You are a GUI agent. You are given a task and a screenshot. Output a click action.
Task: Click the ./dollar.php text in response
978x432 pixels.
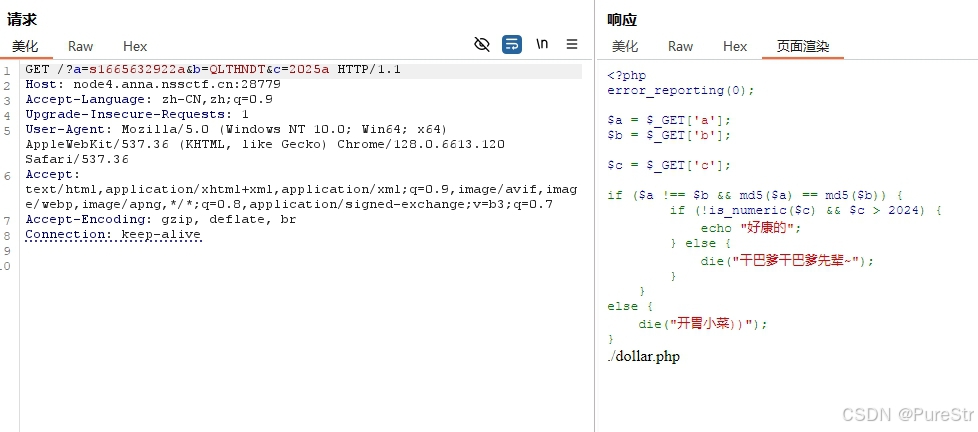point(643,357)
